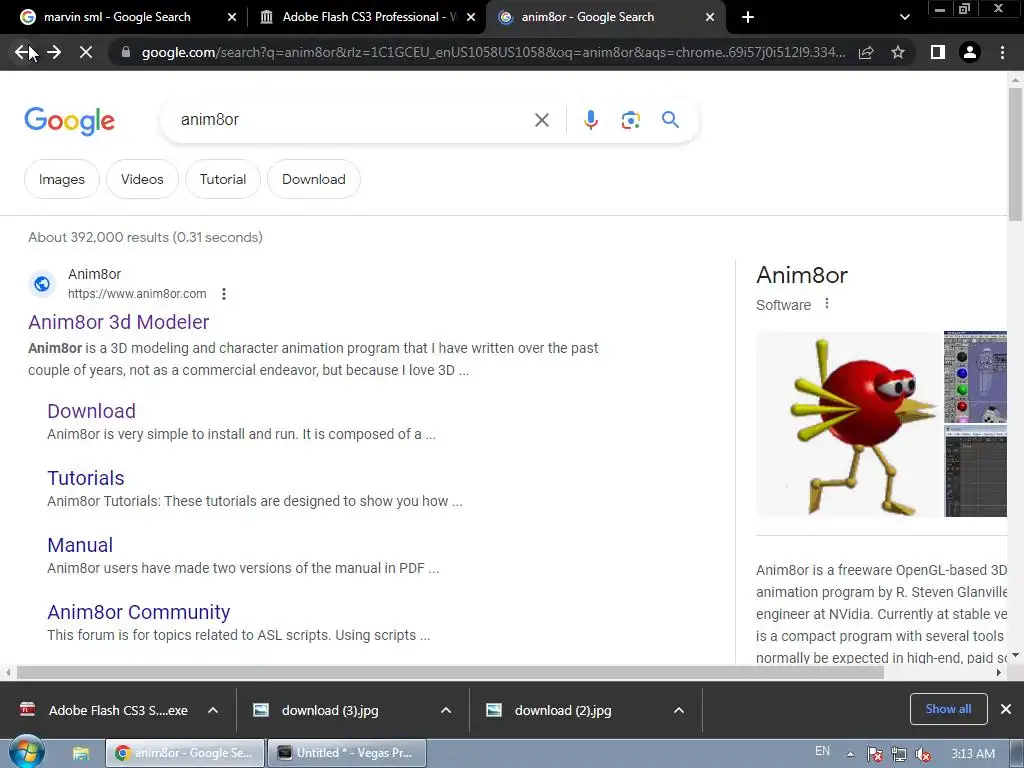Search by image with Google Lens
Image resolution: width=1024 pixels, height=768 pixels.
click(x=630, y=120)
